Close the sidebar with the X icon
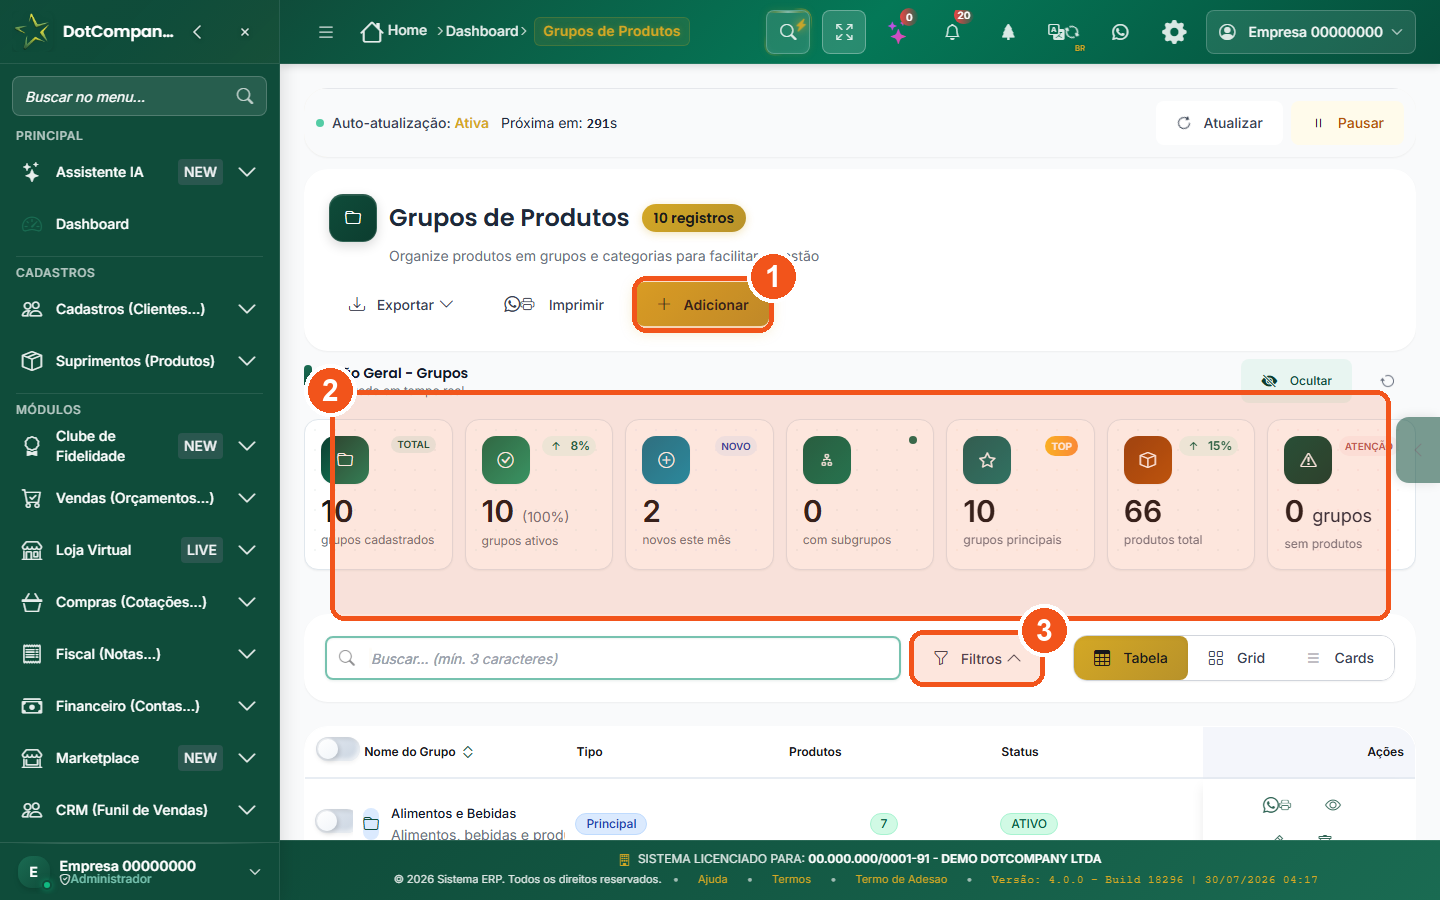This screenshot has height=900, width=1440. tap(245, 32)
